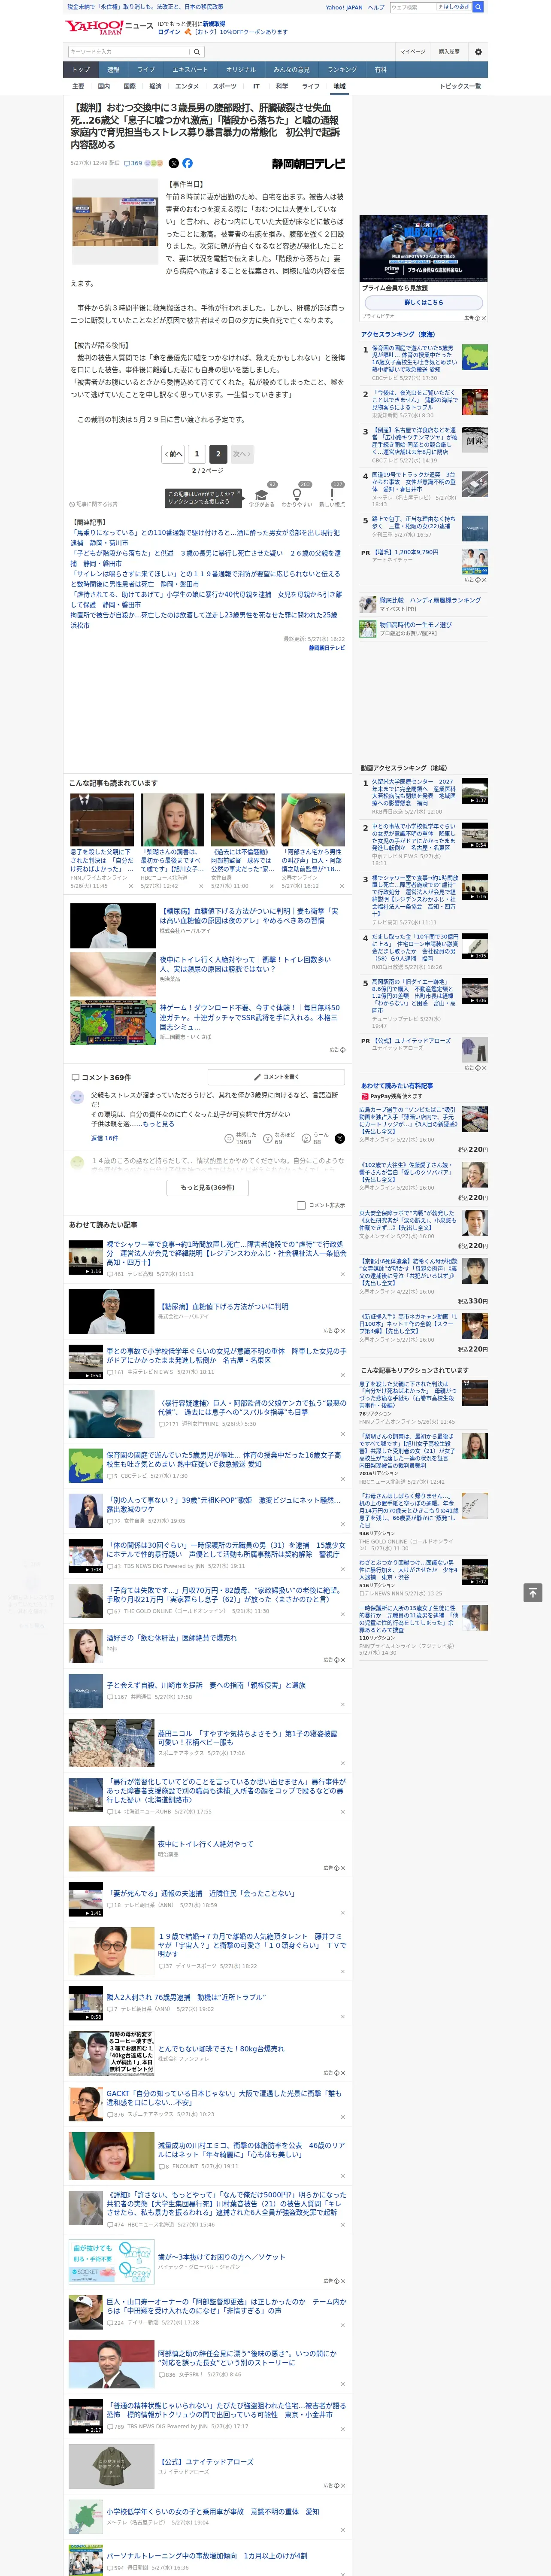This screenshot has height=2576, width=551.
Task: Click the 静岡朝日テレビ logo beside headline
Action: tap(308, 163)
